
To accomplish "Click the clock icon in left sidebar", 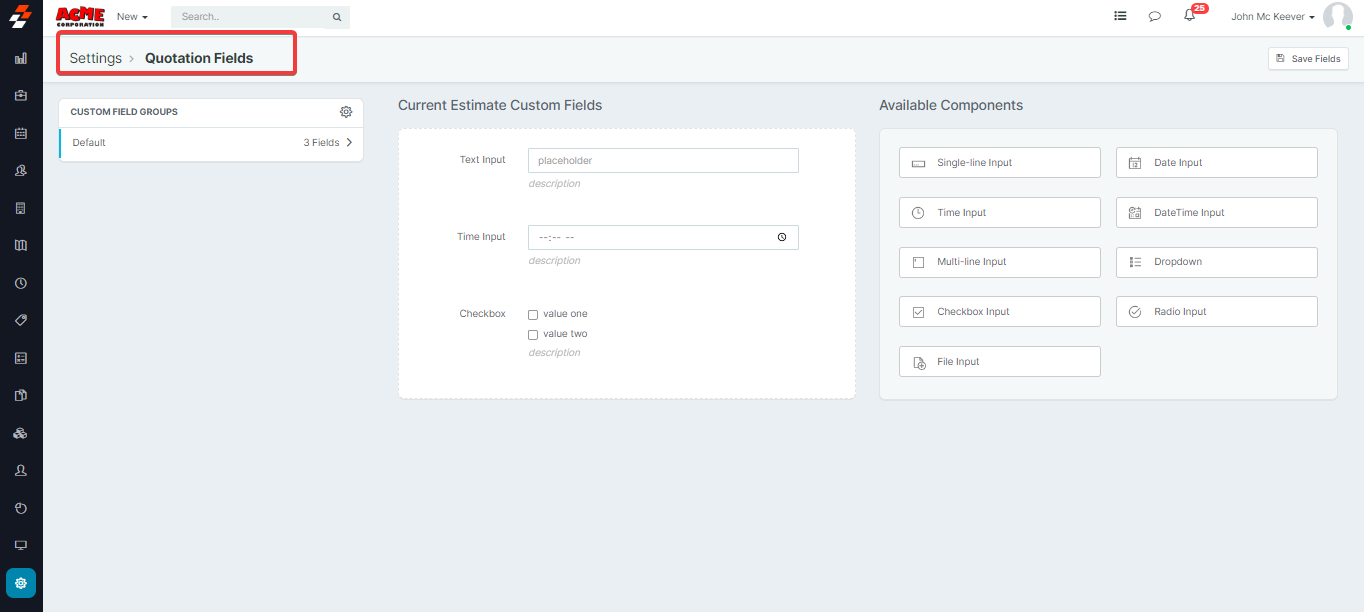I will [x=21, y=283].
